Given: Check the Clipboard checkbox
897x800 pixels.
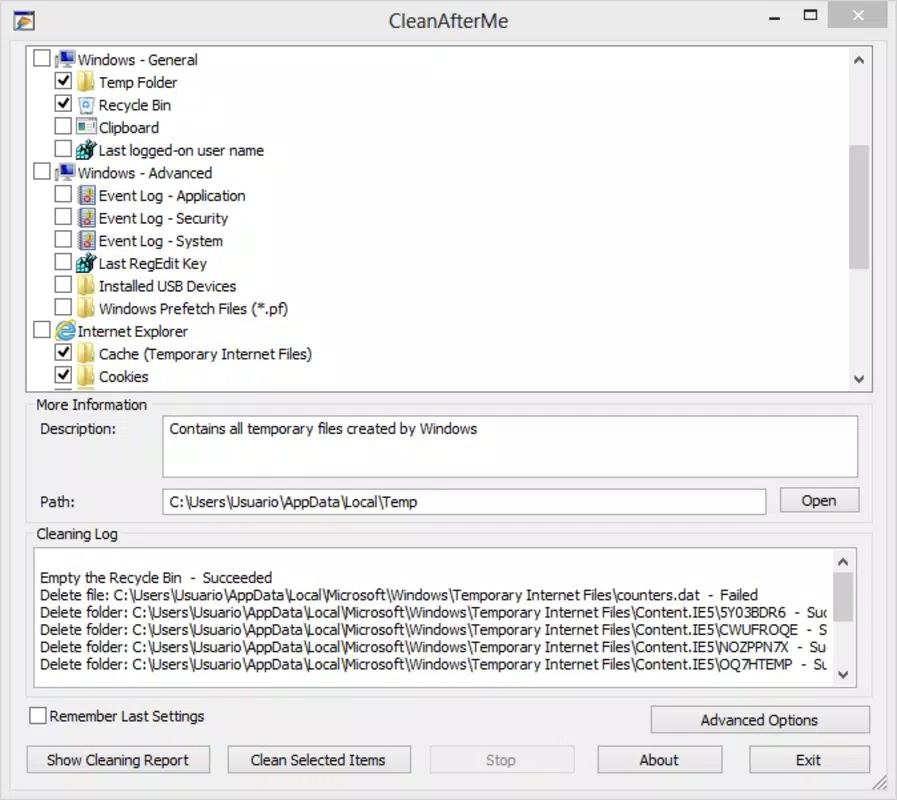Looking at the screenshot, I should tap(63, 126).
